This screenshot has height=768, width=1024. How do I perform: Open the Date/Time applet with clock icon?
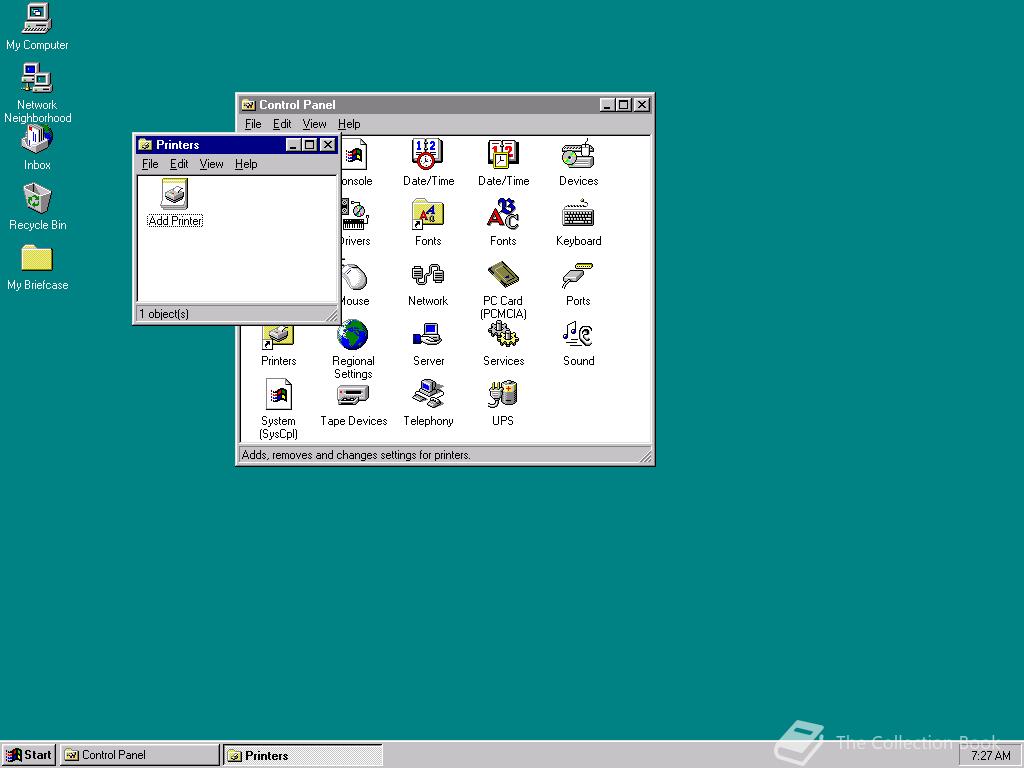coord(428,163)
